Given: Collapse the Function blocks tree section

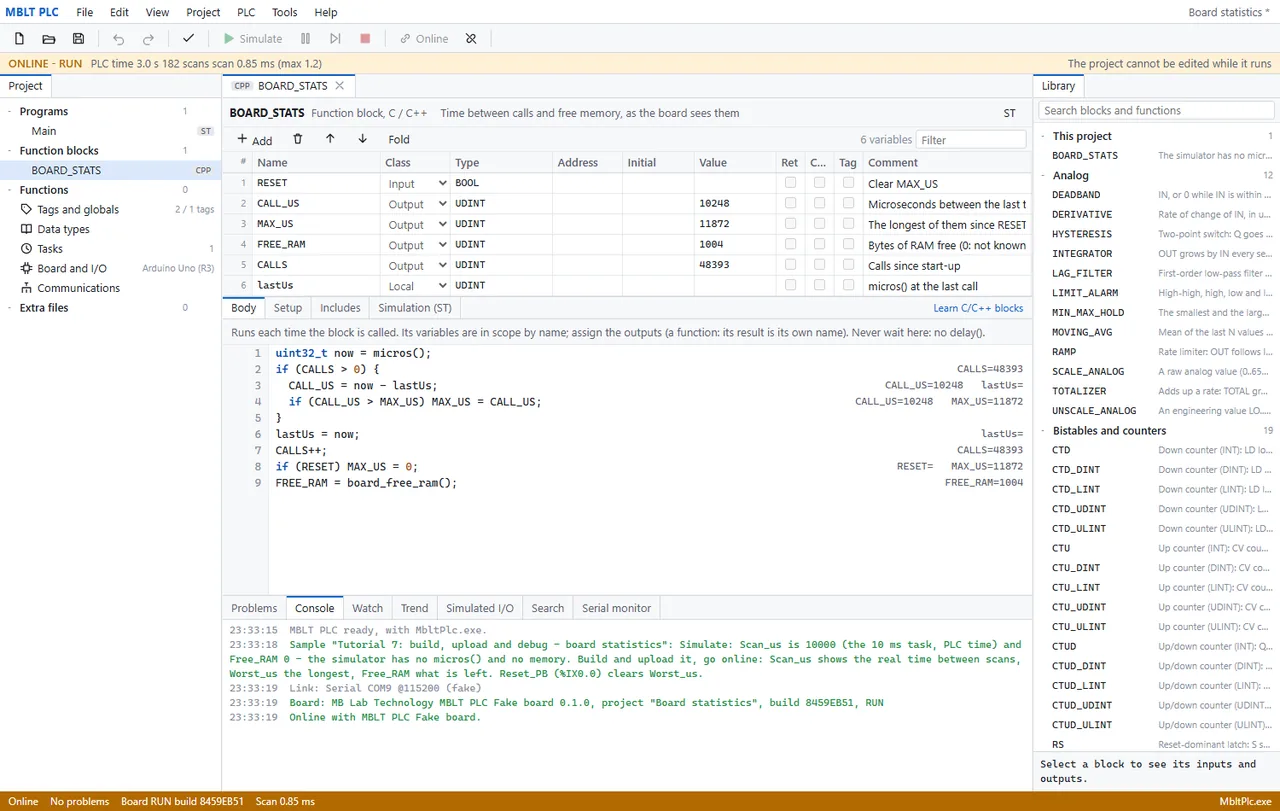Looking at the screenshot, I should coord(10,151).
